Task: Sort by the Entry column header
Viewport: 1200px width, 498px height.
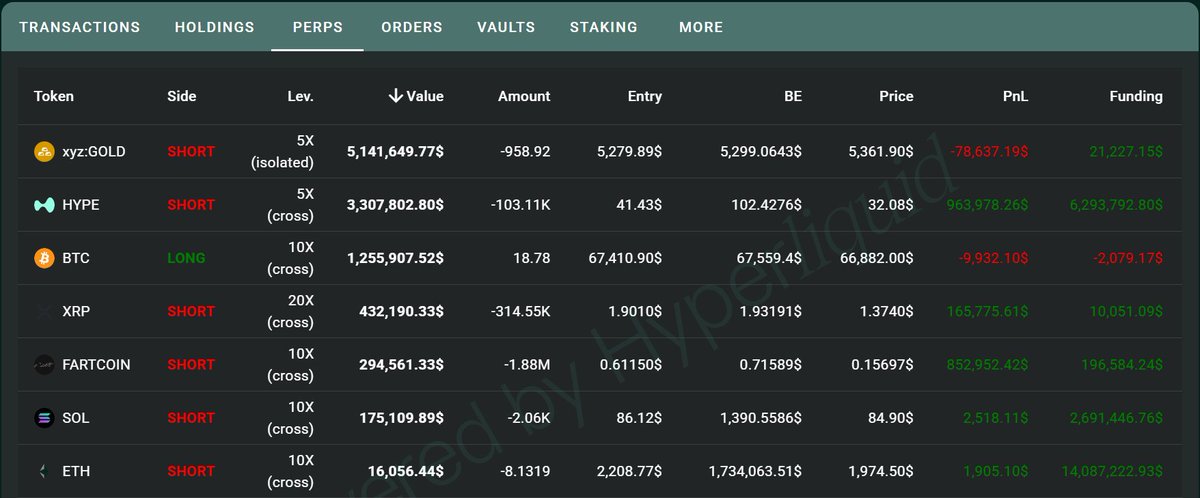Action: [x=644, y=96]
